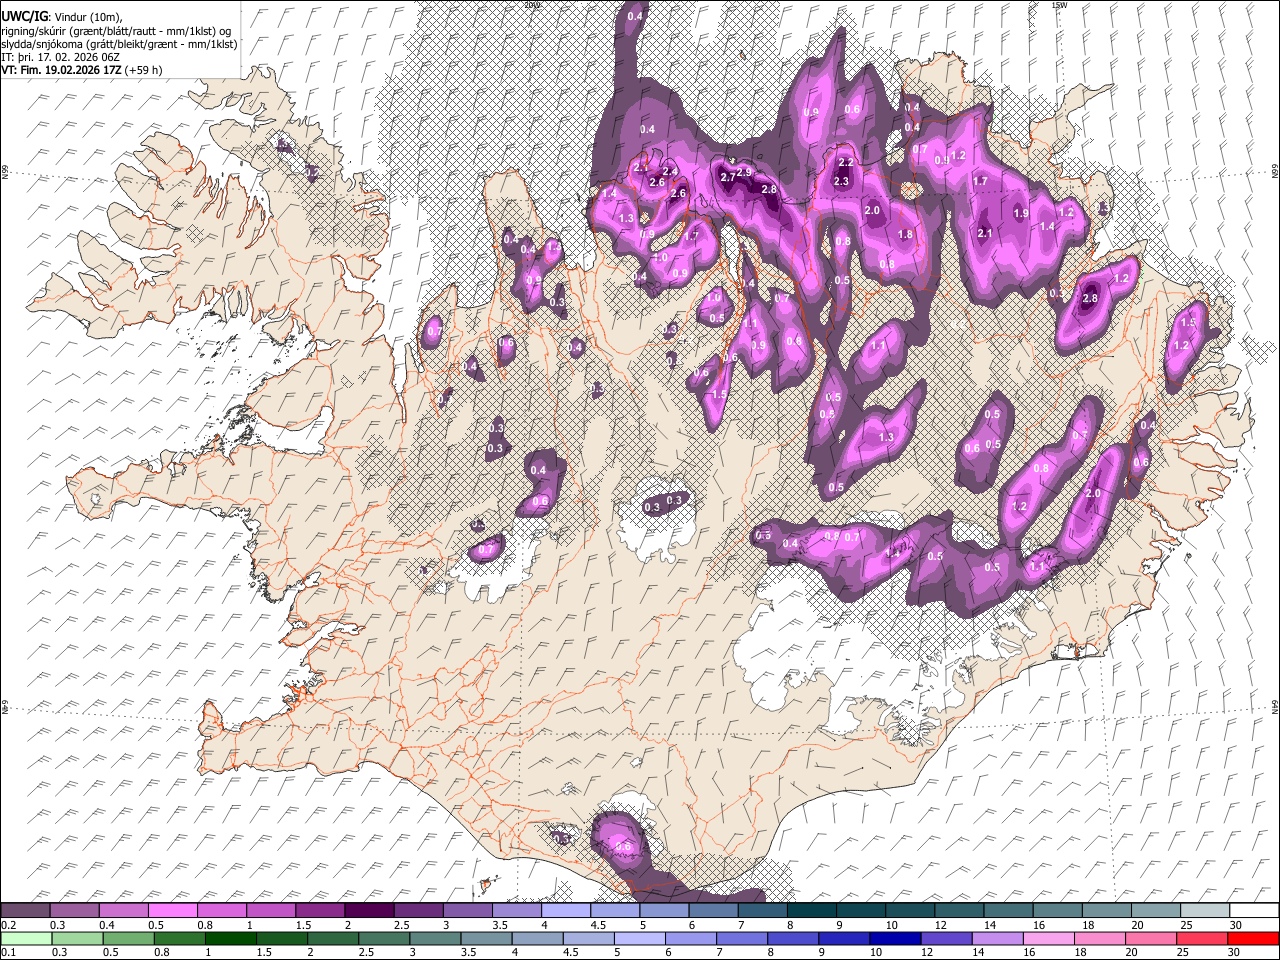Click the lavender 4 snow legend swatch
Image resolution: width=1280 pixels, height=960 pixels.
click(566, 910)
